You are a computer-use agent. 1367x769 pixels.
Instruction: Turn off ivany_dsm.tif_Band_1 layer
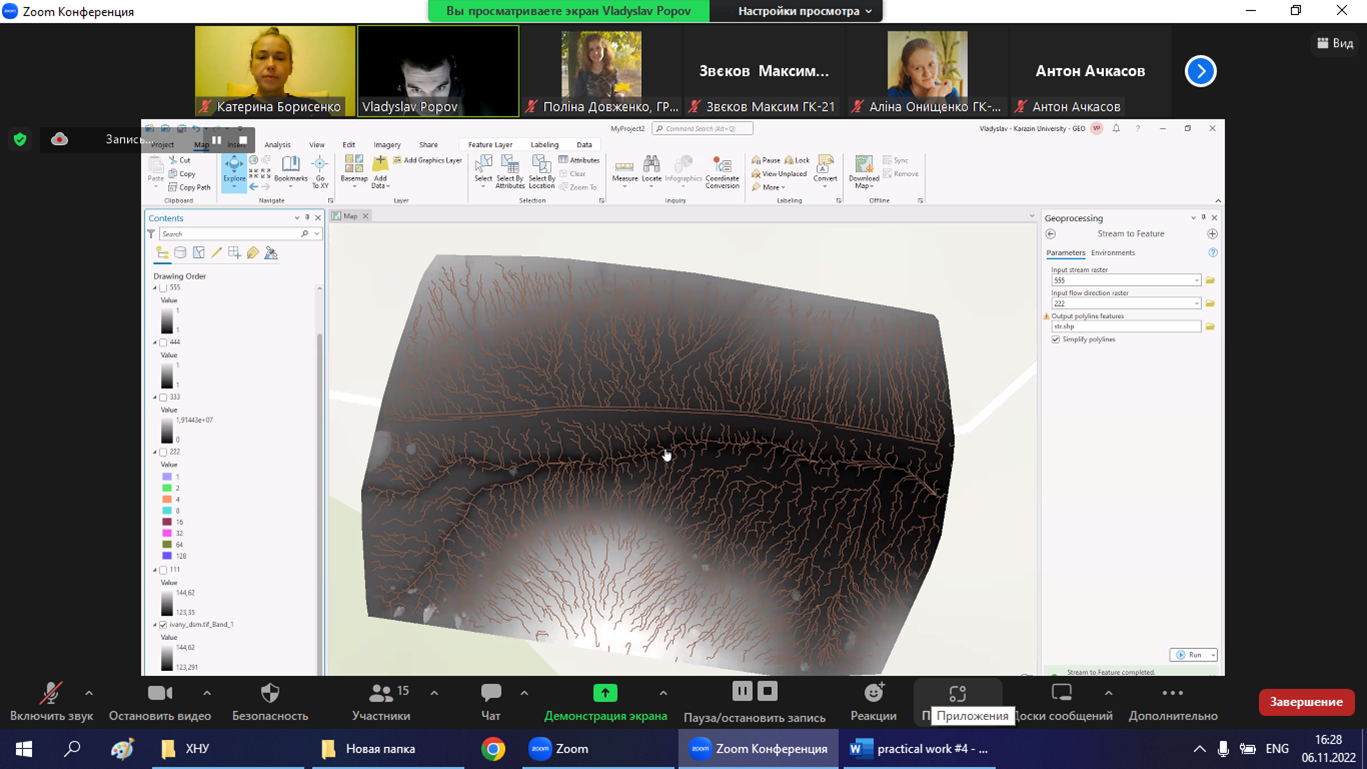(x=164, y=625)
